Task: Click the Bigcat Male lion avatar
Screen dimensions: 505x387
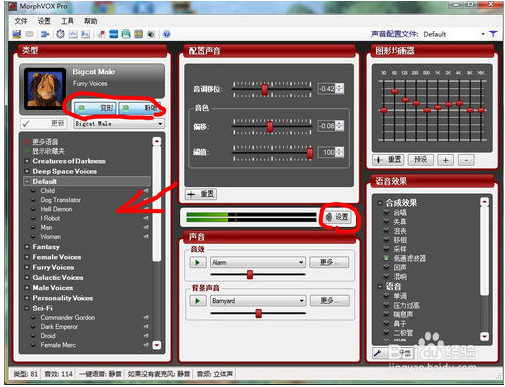Action: (45, 89)
